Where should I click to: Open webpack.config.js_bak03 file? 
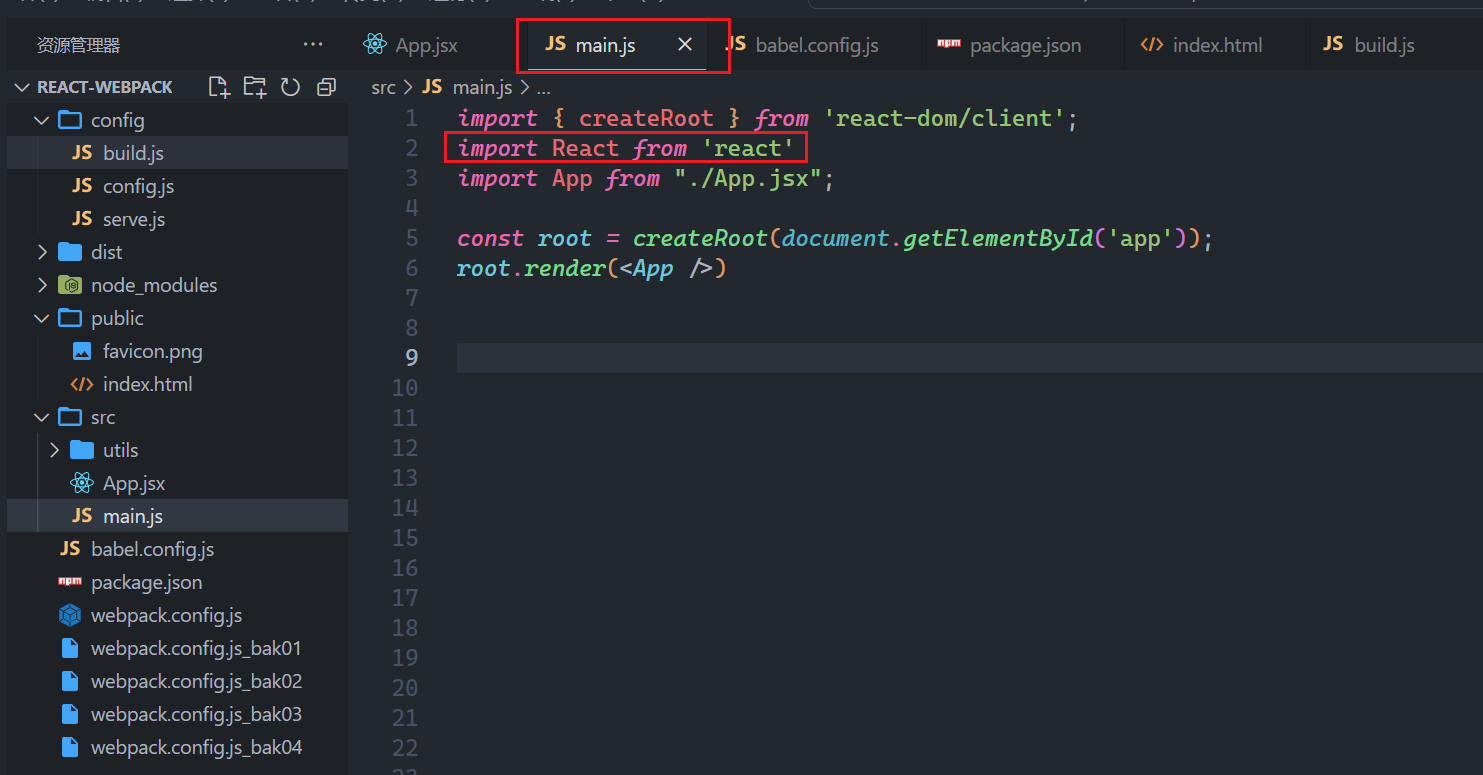pos(178,714)
